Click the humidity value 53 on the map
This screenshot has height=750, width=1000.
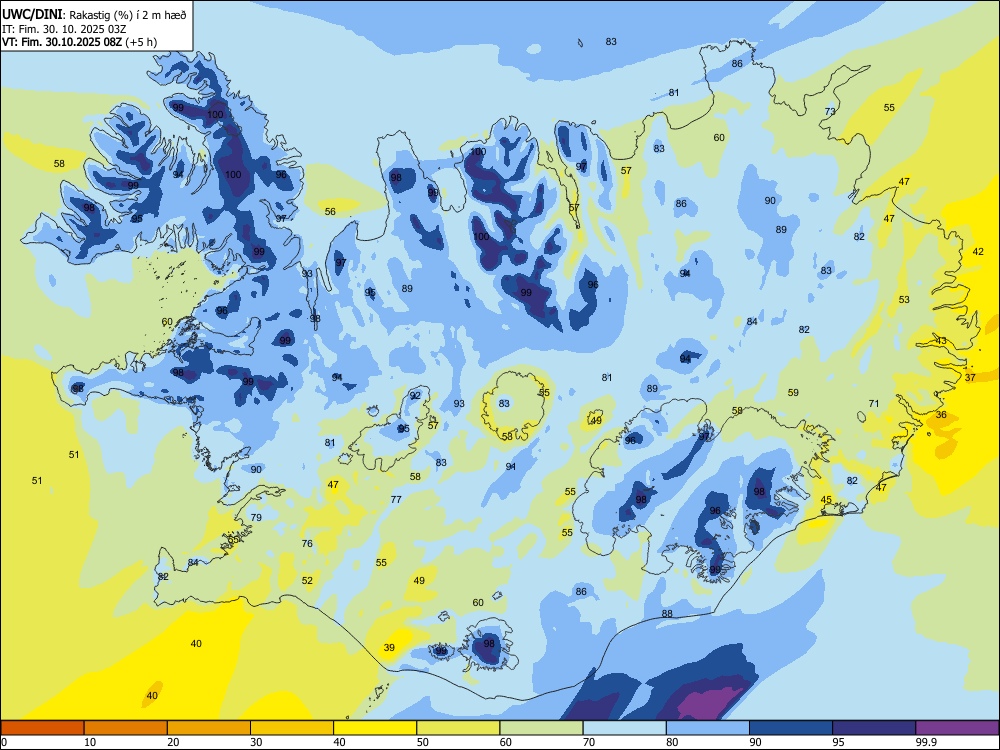[904, 300]
